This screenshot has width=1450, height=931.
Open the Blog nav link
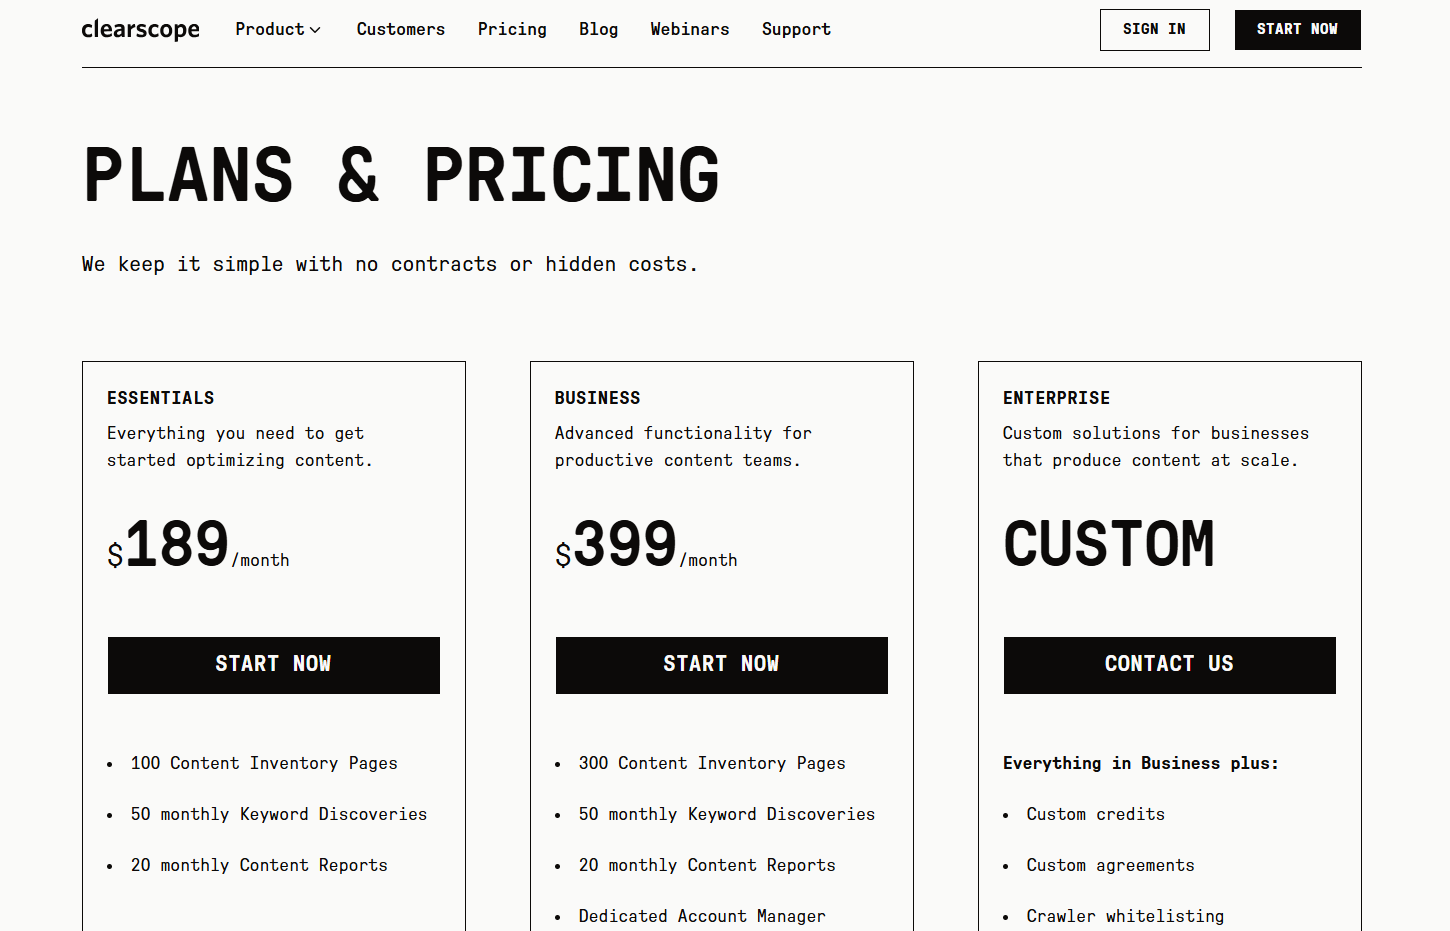point(598,30)
